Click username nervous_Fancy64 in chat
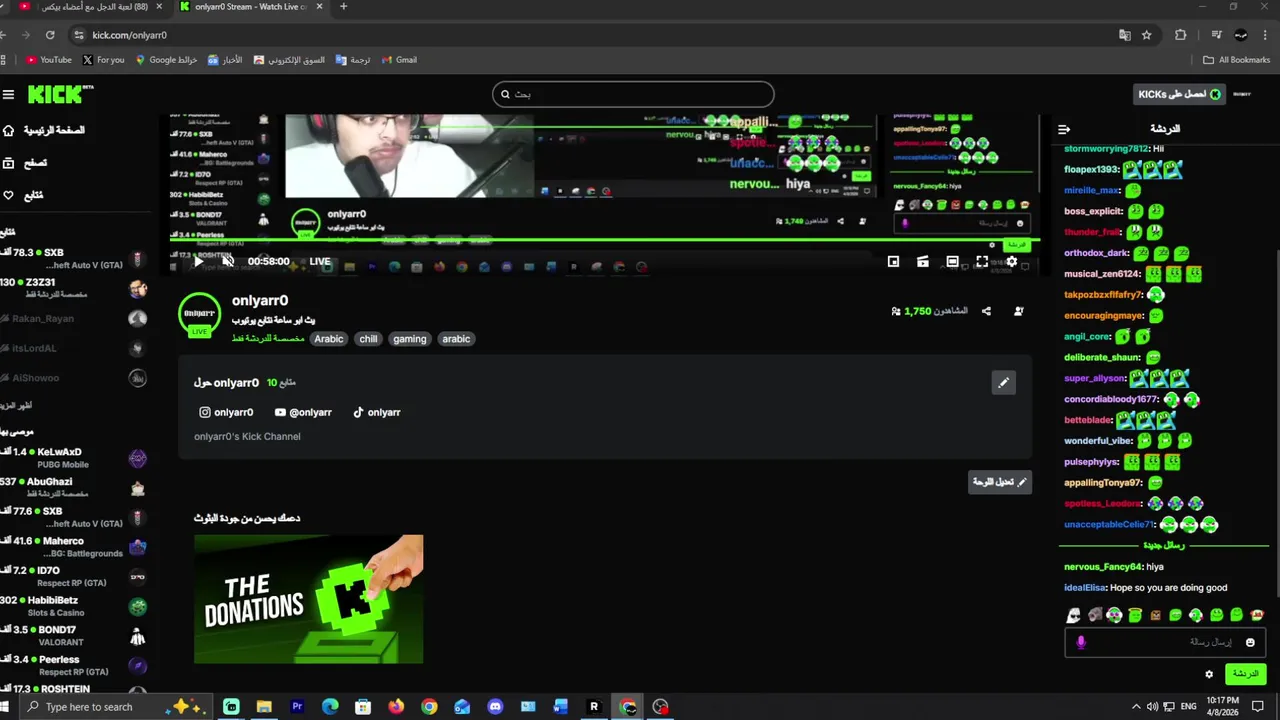The width and height of the screenshot is (1280, 720). [x=1103, y=567]
